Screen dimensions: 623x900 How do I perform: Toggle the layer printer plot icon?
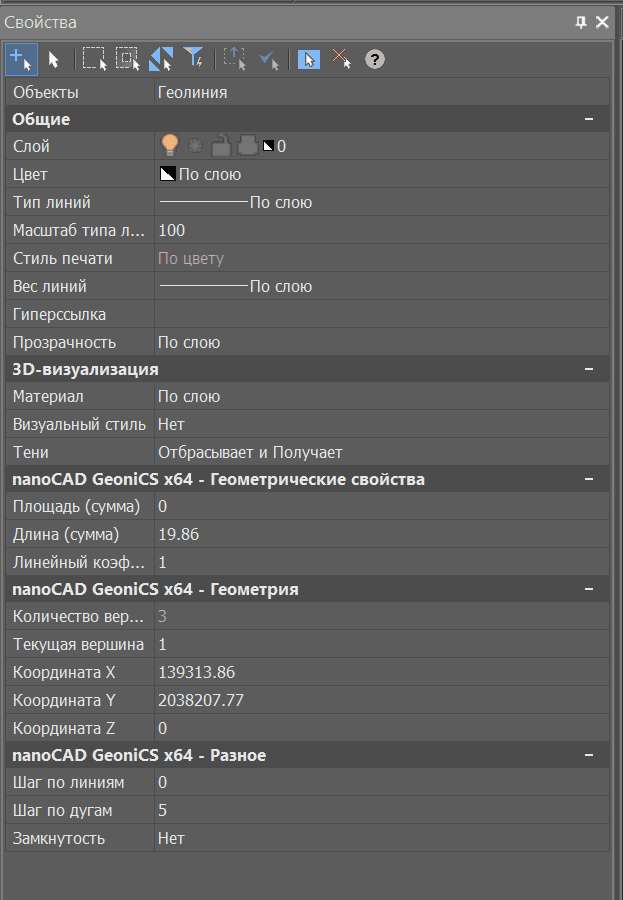[247, 146]
